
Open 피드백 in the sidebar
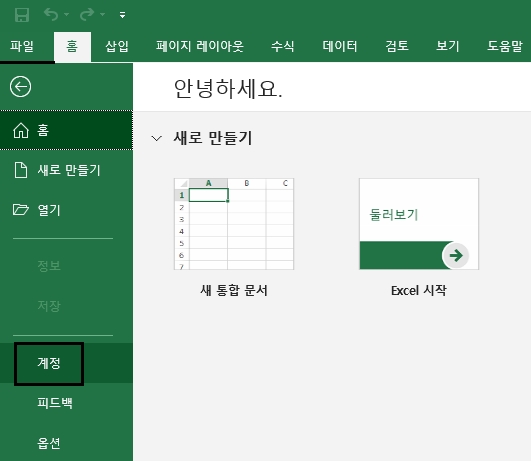pyautogui.click(x=66, y=403)
